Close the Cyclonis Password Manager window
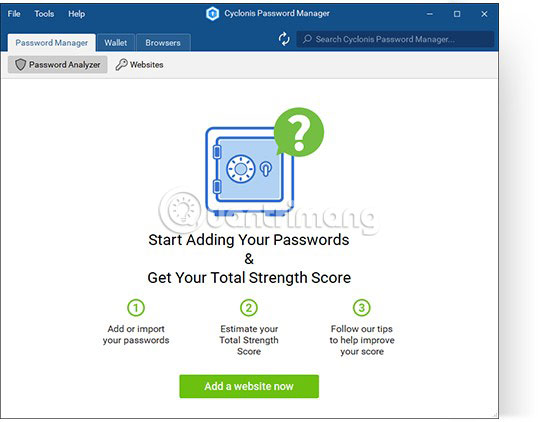 (x=484, y=14)
